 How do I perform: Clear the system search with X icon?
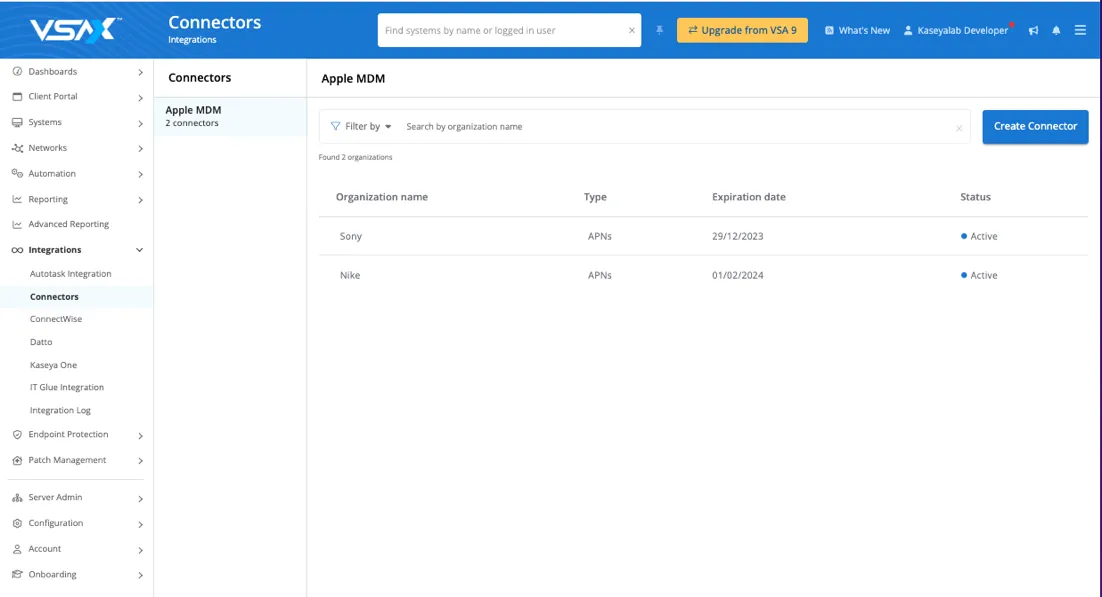[631, 30]
